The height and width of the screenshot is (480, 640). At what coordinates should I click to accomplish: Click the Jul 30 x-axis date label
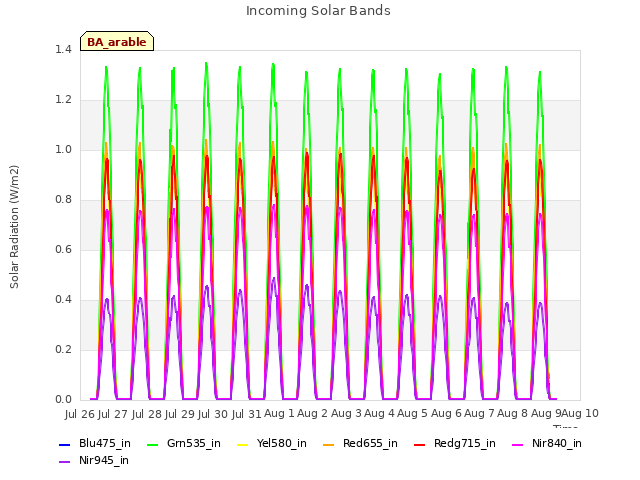coord(213,414)
